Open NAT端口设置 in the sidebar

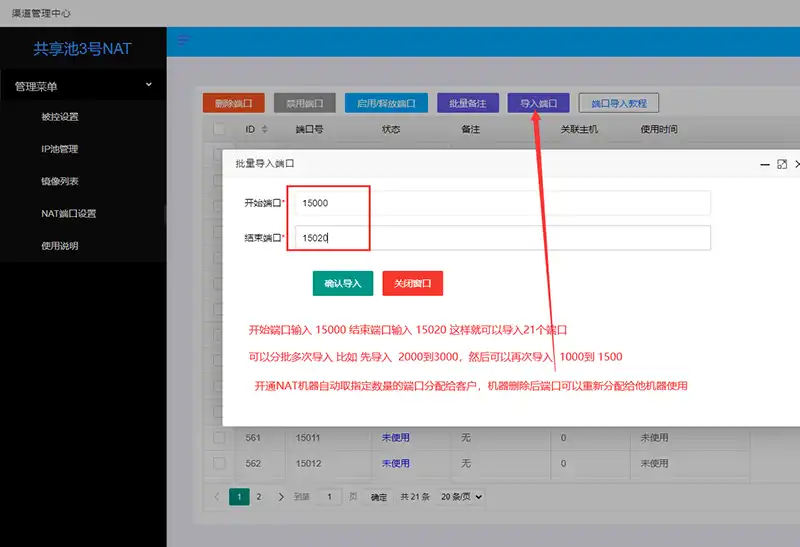tap(68, 213)
